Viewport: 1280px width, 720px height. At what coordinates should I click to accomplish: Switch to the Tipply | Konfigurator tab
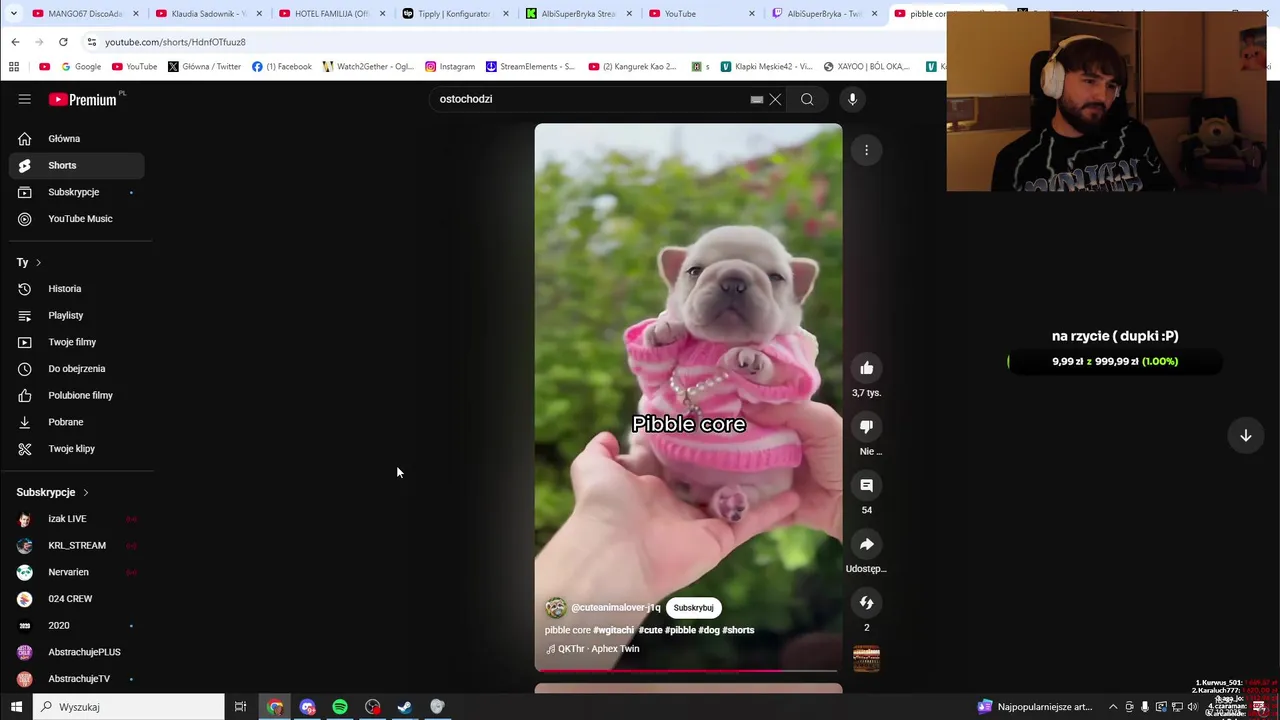tap(455, 14)
